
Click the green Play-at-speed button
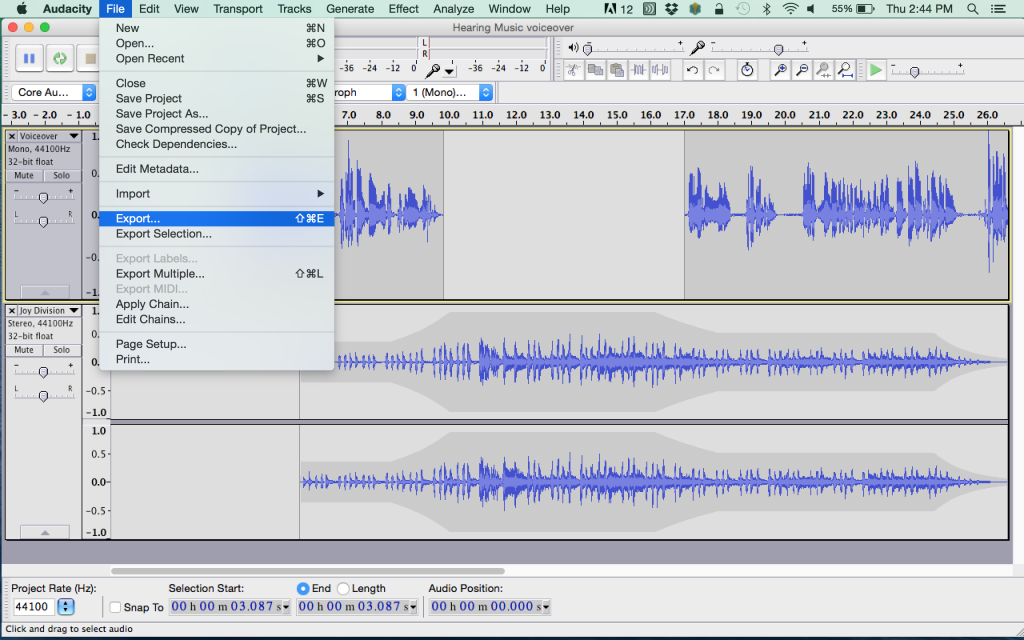pos(876,70)
